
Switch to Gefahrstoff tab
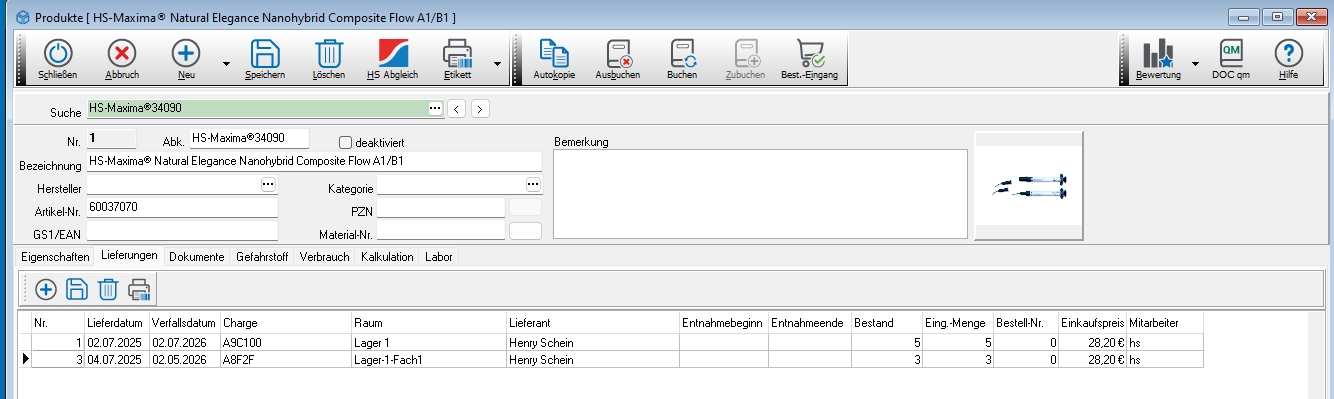263,257
